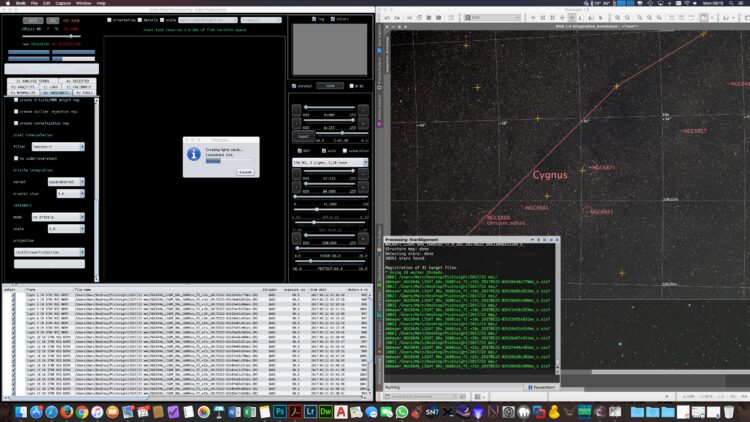This screenshot has width=750, height=422.
Task: Open Google Chrome from the dock
Action: coord(82,411)
